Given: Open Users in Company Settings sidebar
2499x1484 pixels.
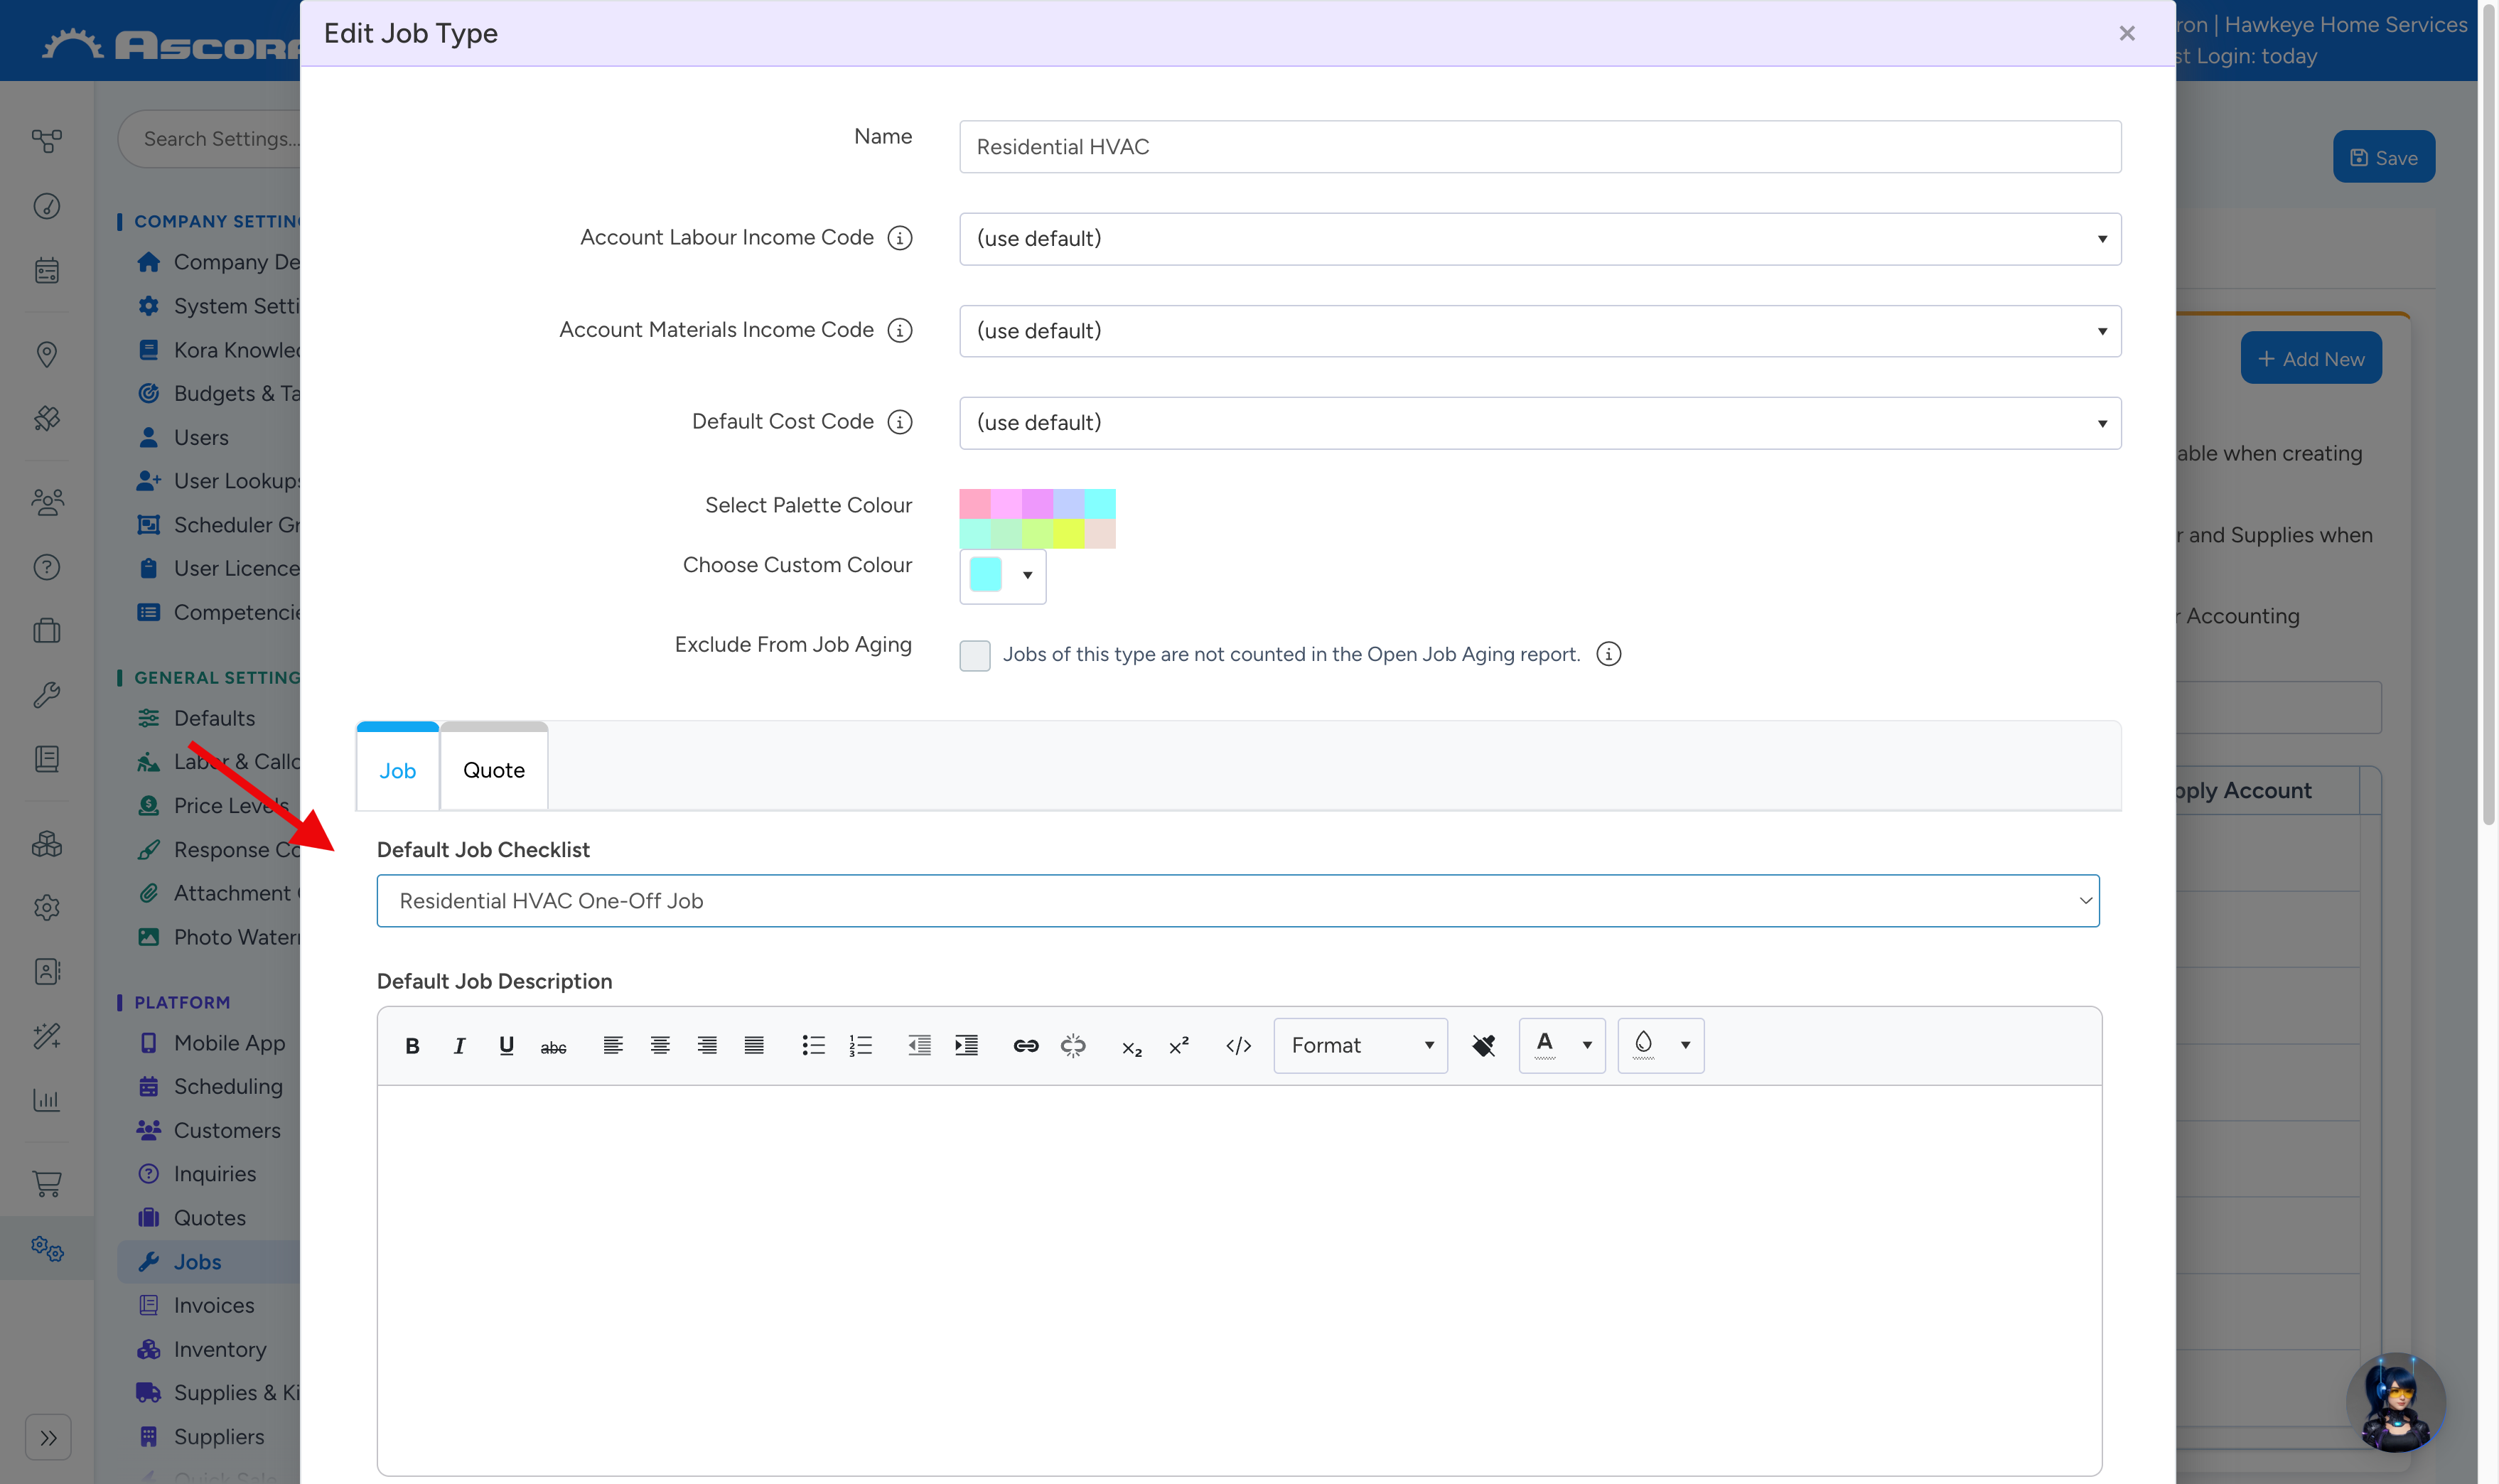Looking at the screenshot, I should click(x=201, y=438).
